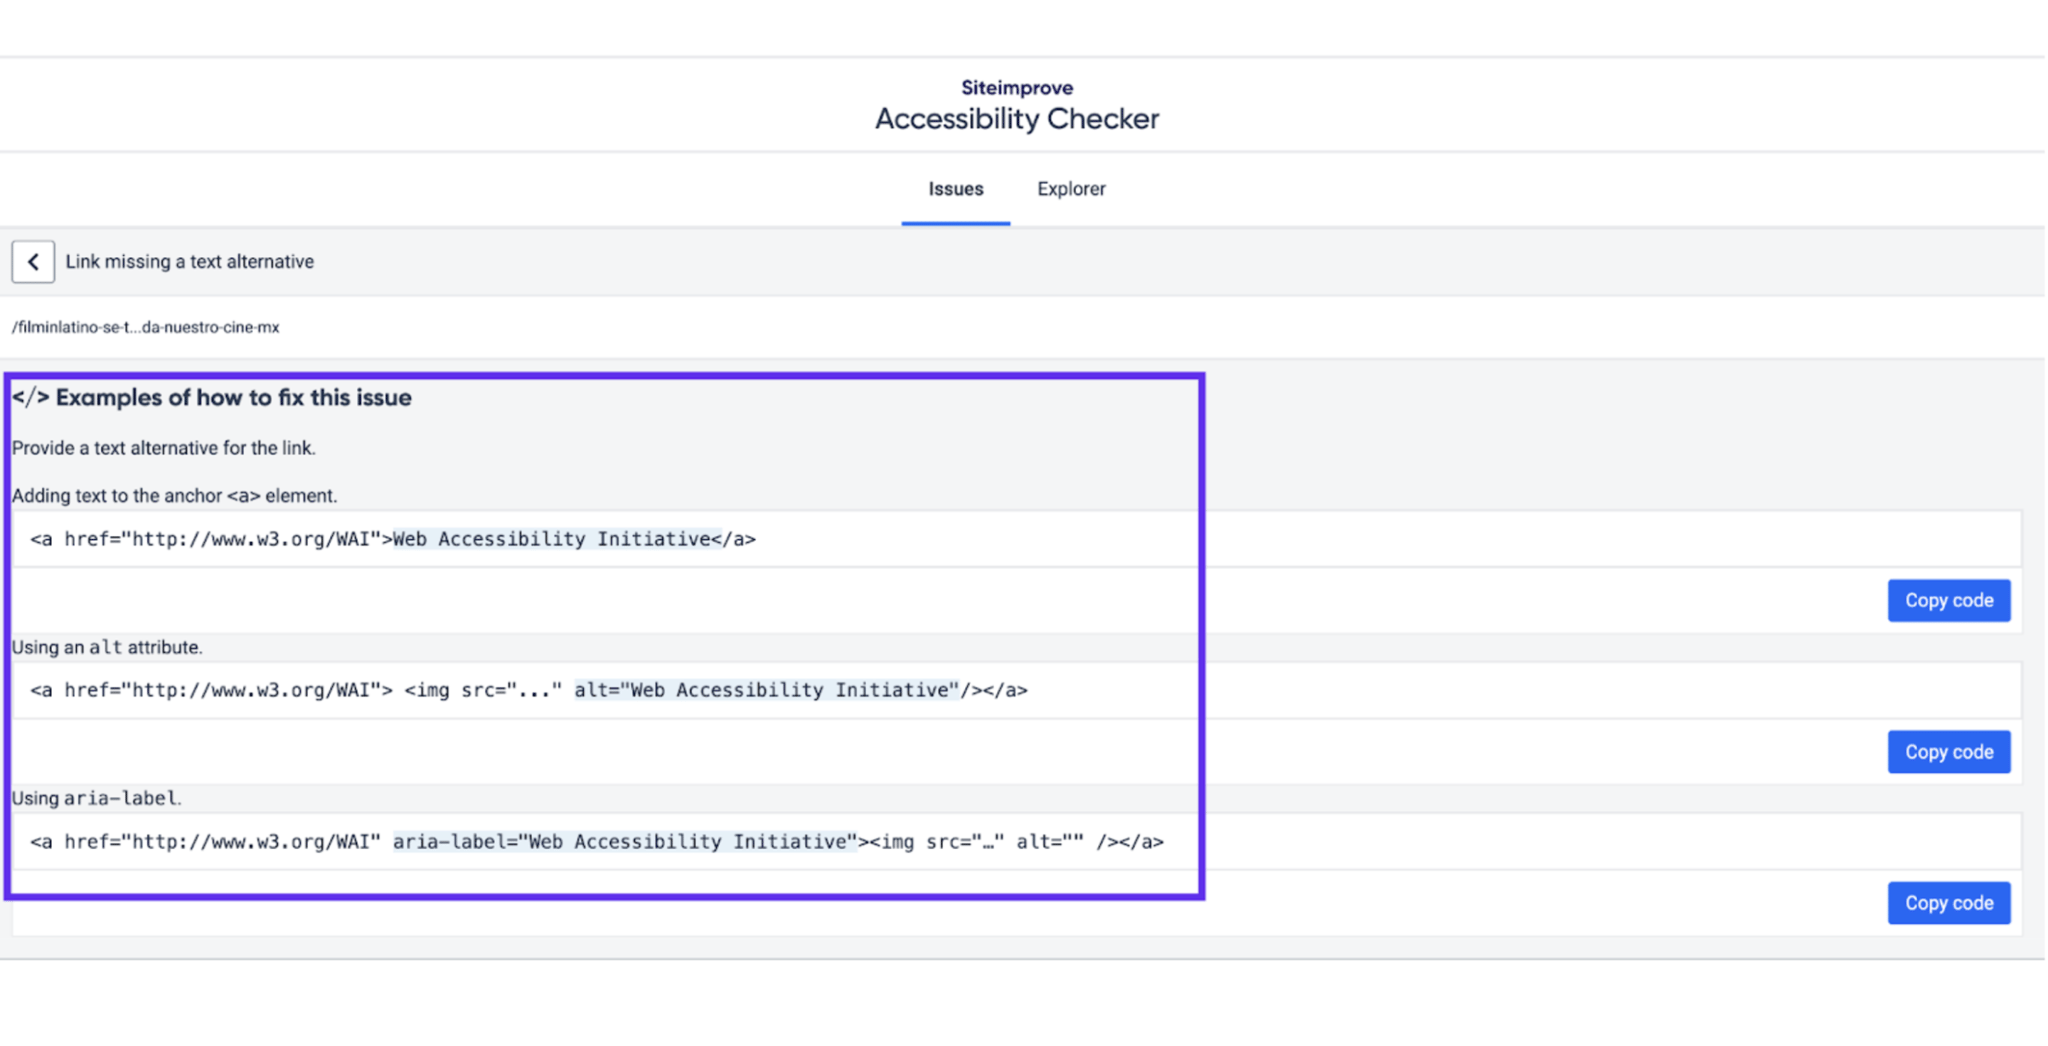Viewport: 2048px width, 1046px height.
Task: Click the /filminlatino page path text
Action: (x=146, y=327)
